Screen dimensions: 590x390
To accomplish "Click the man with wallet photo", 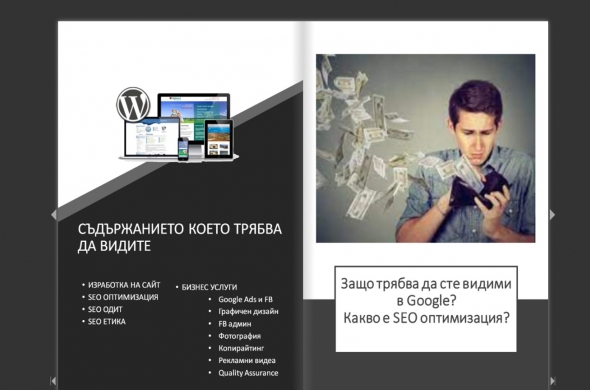I will 425,148.
